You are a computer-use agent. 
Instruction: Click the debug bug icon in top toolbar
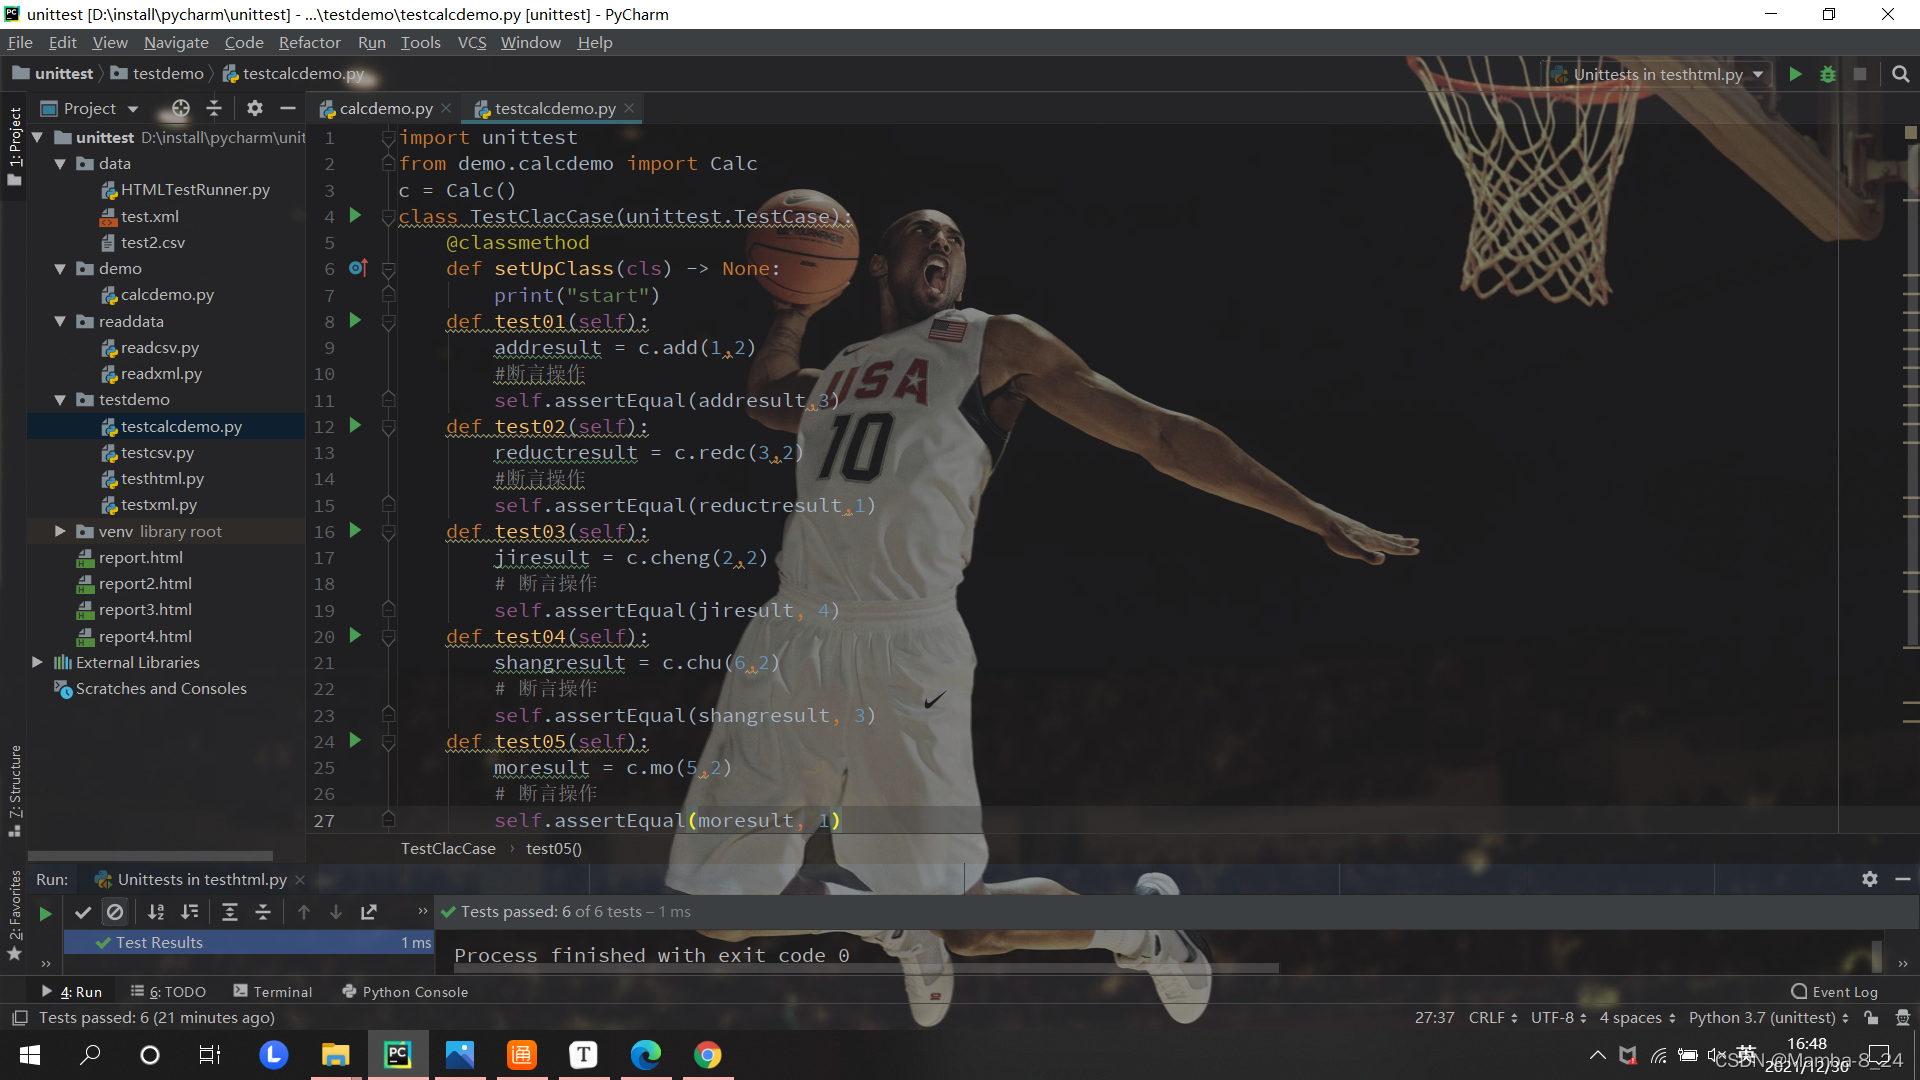1828,74
